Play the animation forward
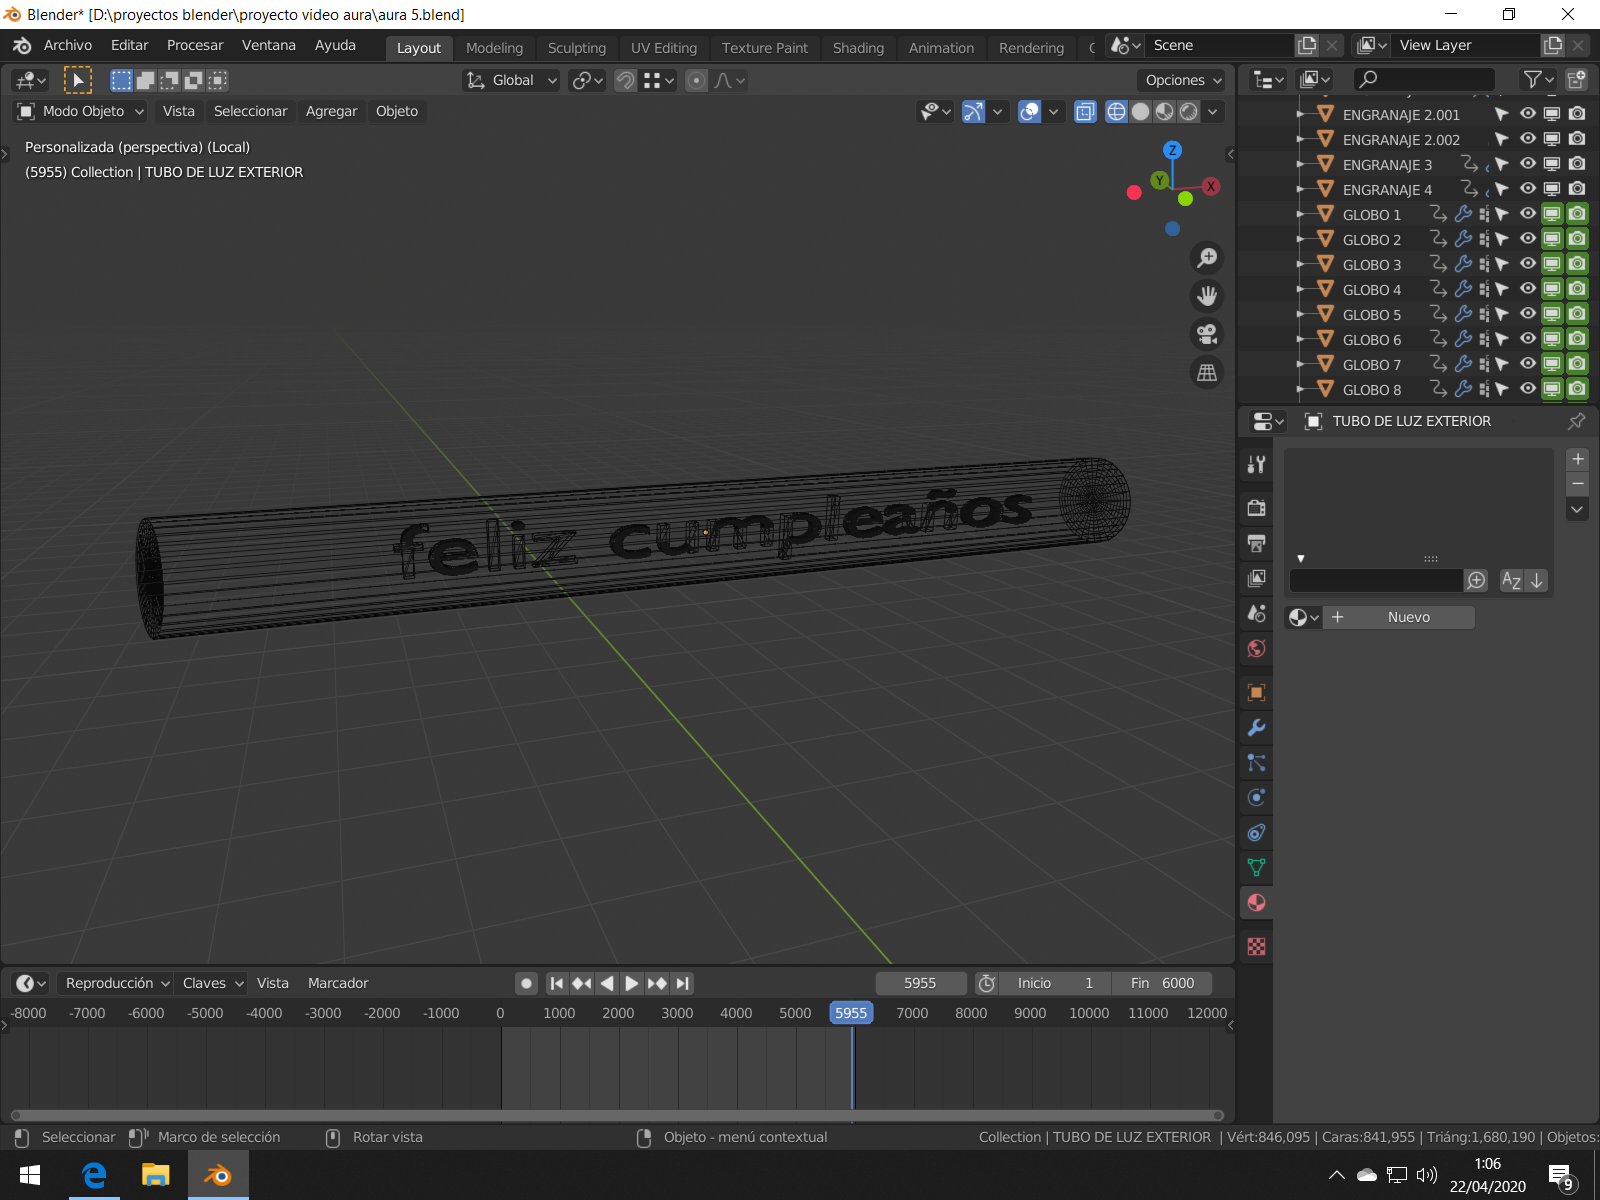The height and width of the screenshot is (1200, 1600). click(x=632, y=983)
